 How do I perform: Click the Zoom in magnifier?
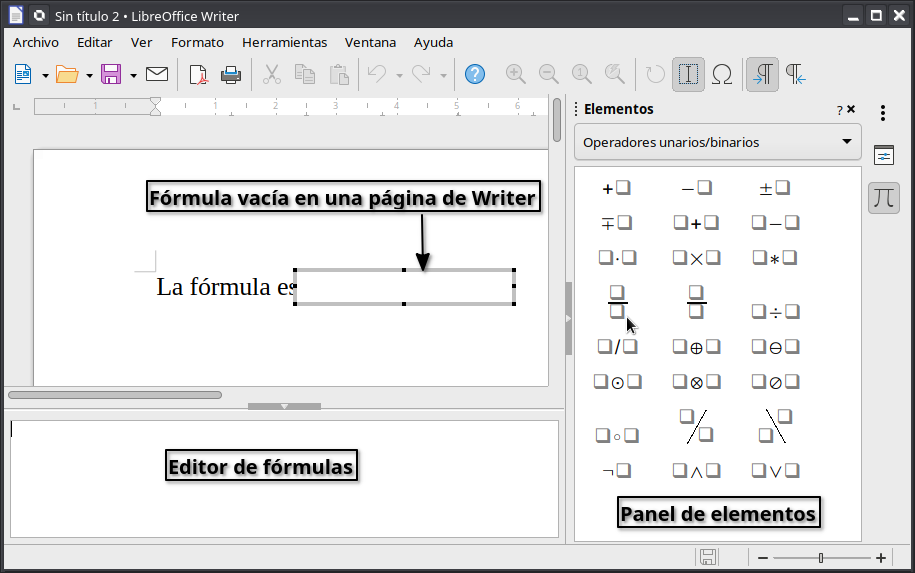[x=515, y=75]
